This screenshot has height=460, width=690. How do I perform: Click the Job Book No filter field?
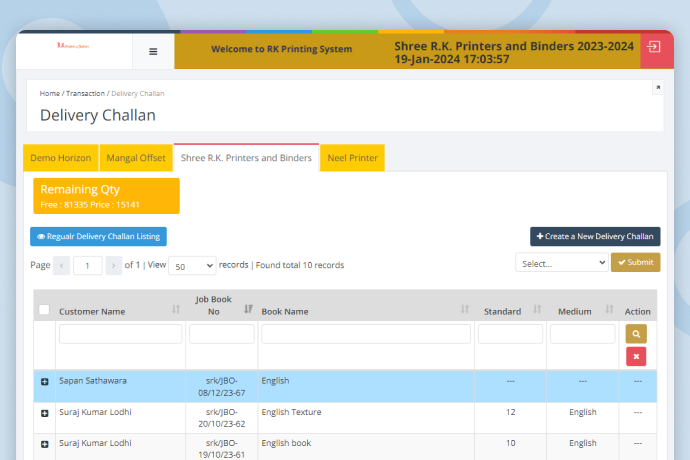tap(222, 334)
